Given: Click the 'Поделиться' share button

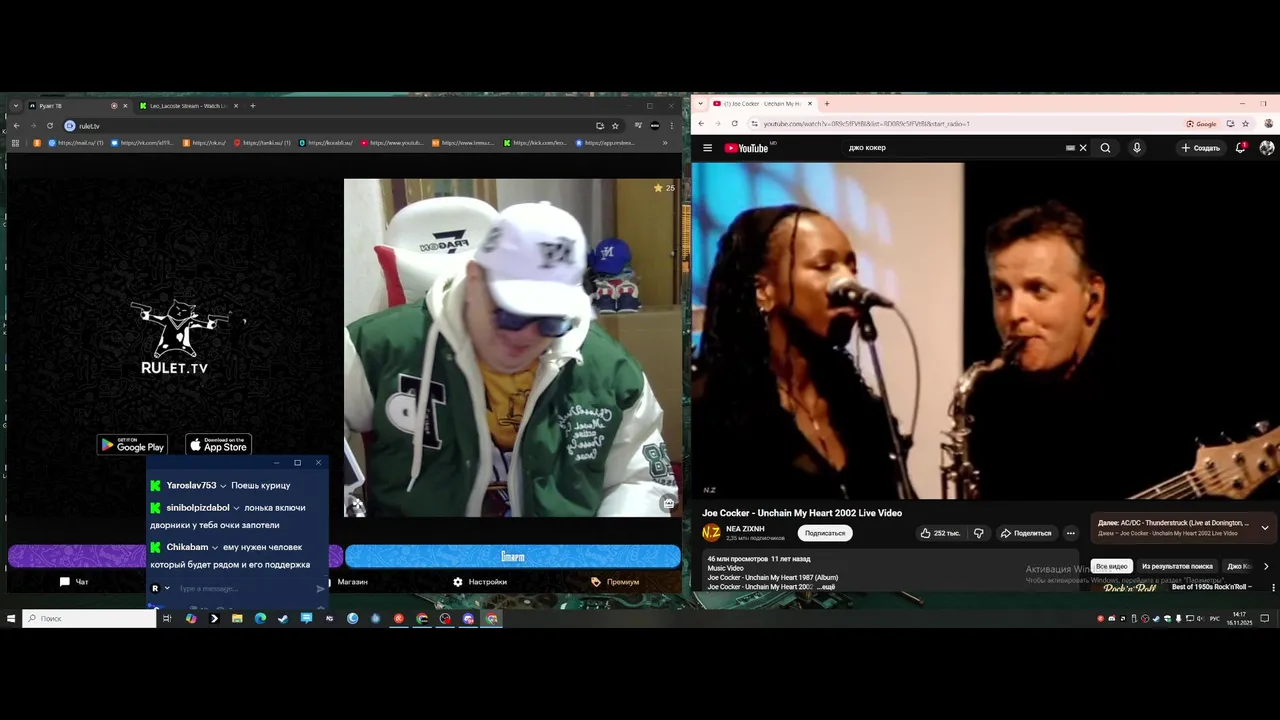Looking at the screenshot, I should tap(1026, 533).
